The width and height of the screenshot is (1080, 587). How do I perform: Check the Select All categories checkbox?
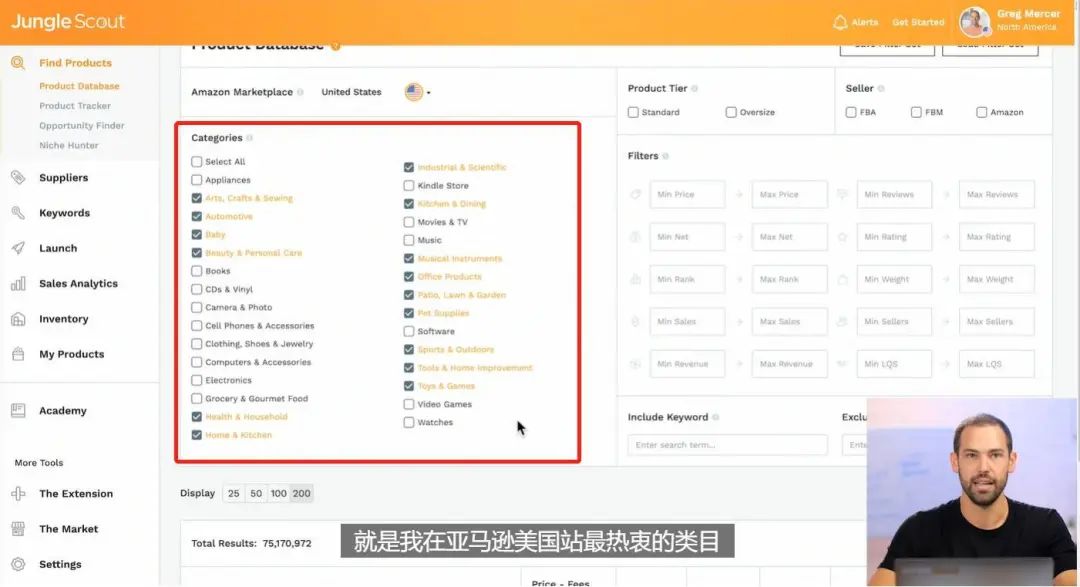tap(196, 162)
